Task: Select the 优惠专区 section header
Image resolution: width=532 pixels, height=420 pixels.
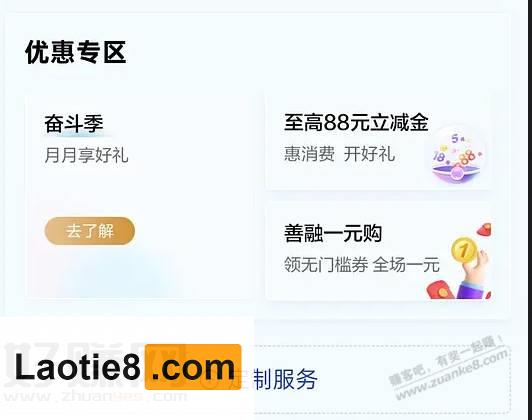Action: [x=76, y=52]
